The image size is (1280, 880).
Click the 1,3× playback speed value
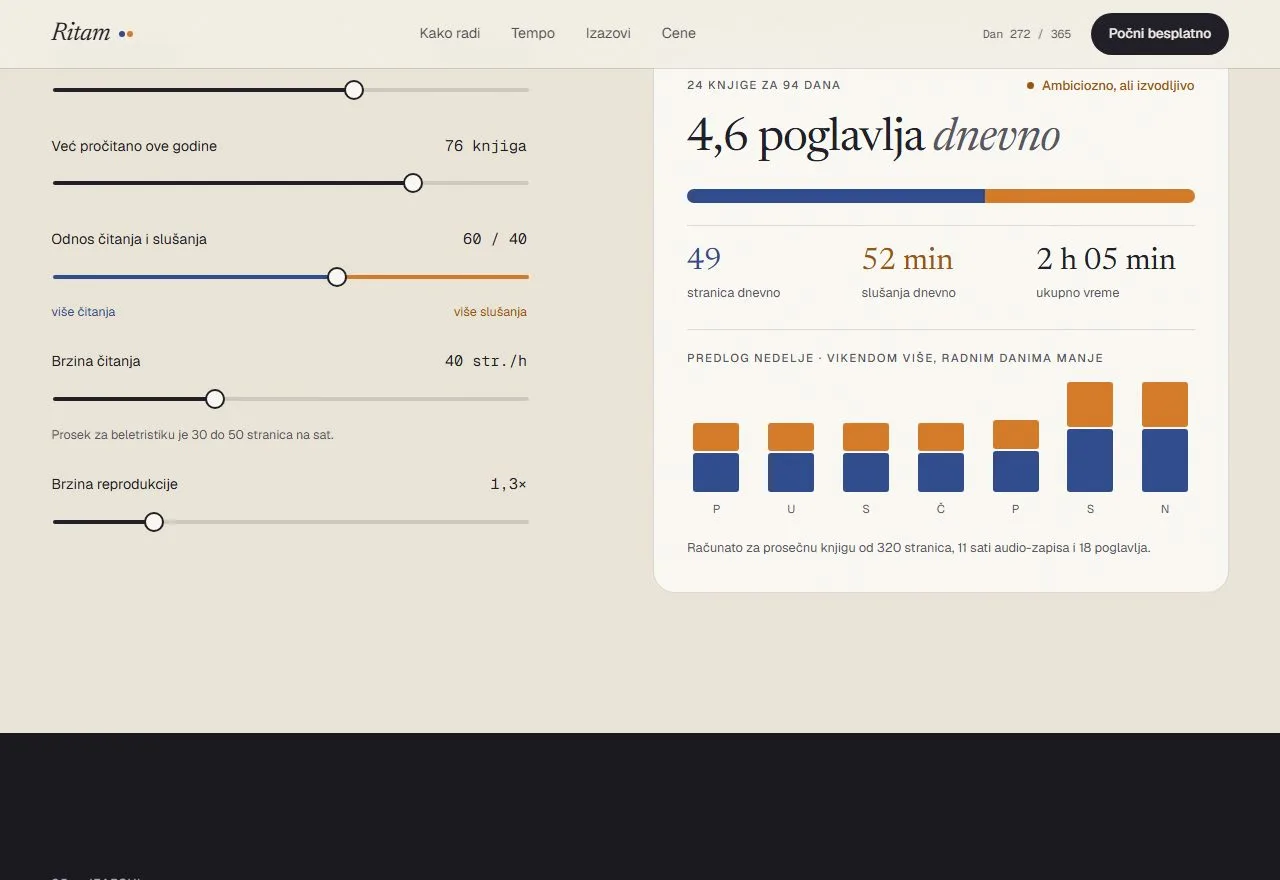[508, 484]
